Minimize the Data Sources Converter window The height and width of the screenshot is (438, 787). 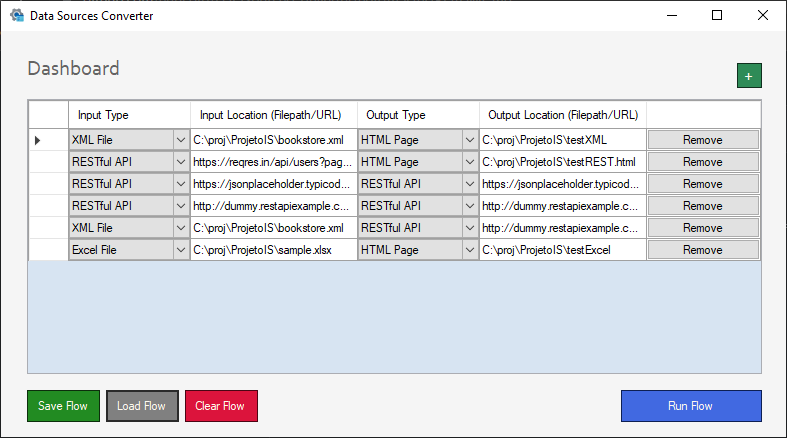tap(672, 16)
